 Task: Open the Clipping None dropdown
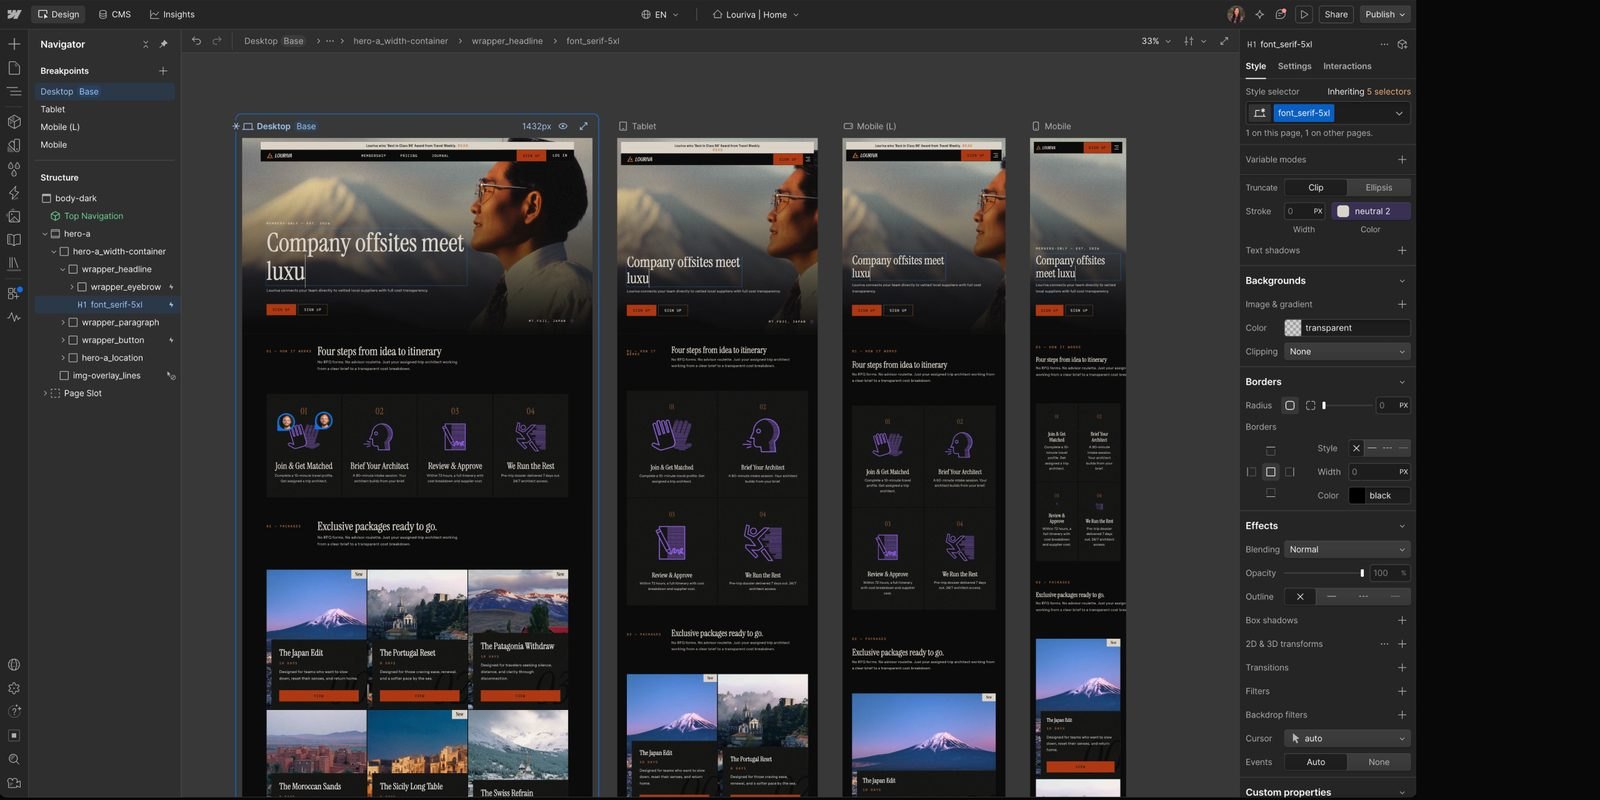point(1347,352)
